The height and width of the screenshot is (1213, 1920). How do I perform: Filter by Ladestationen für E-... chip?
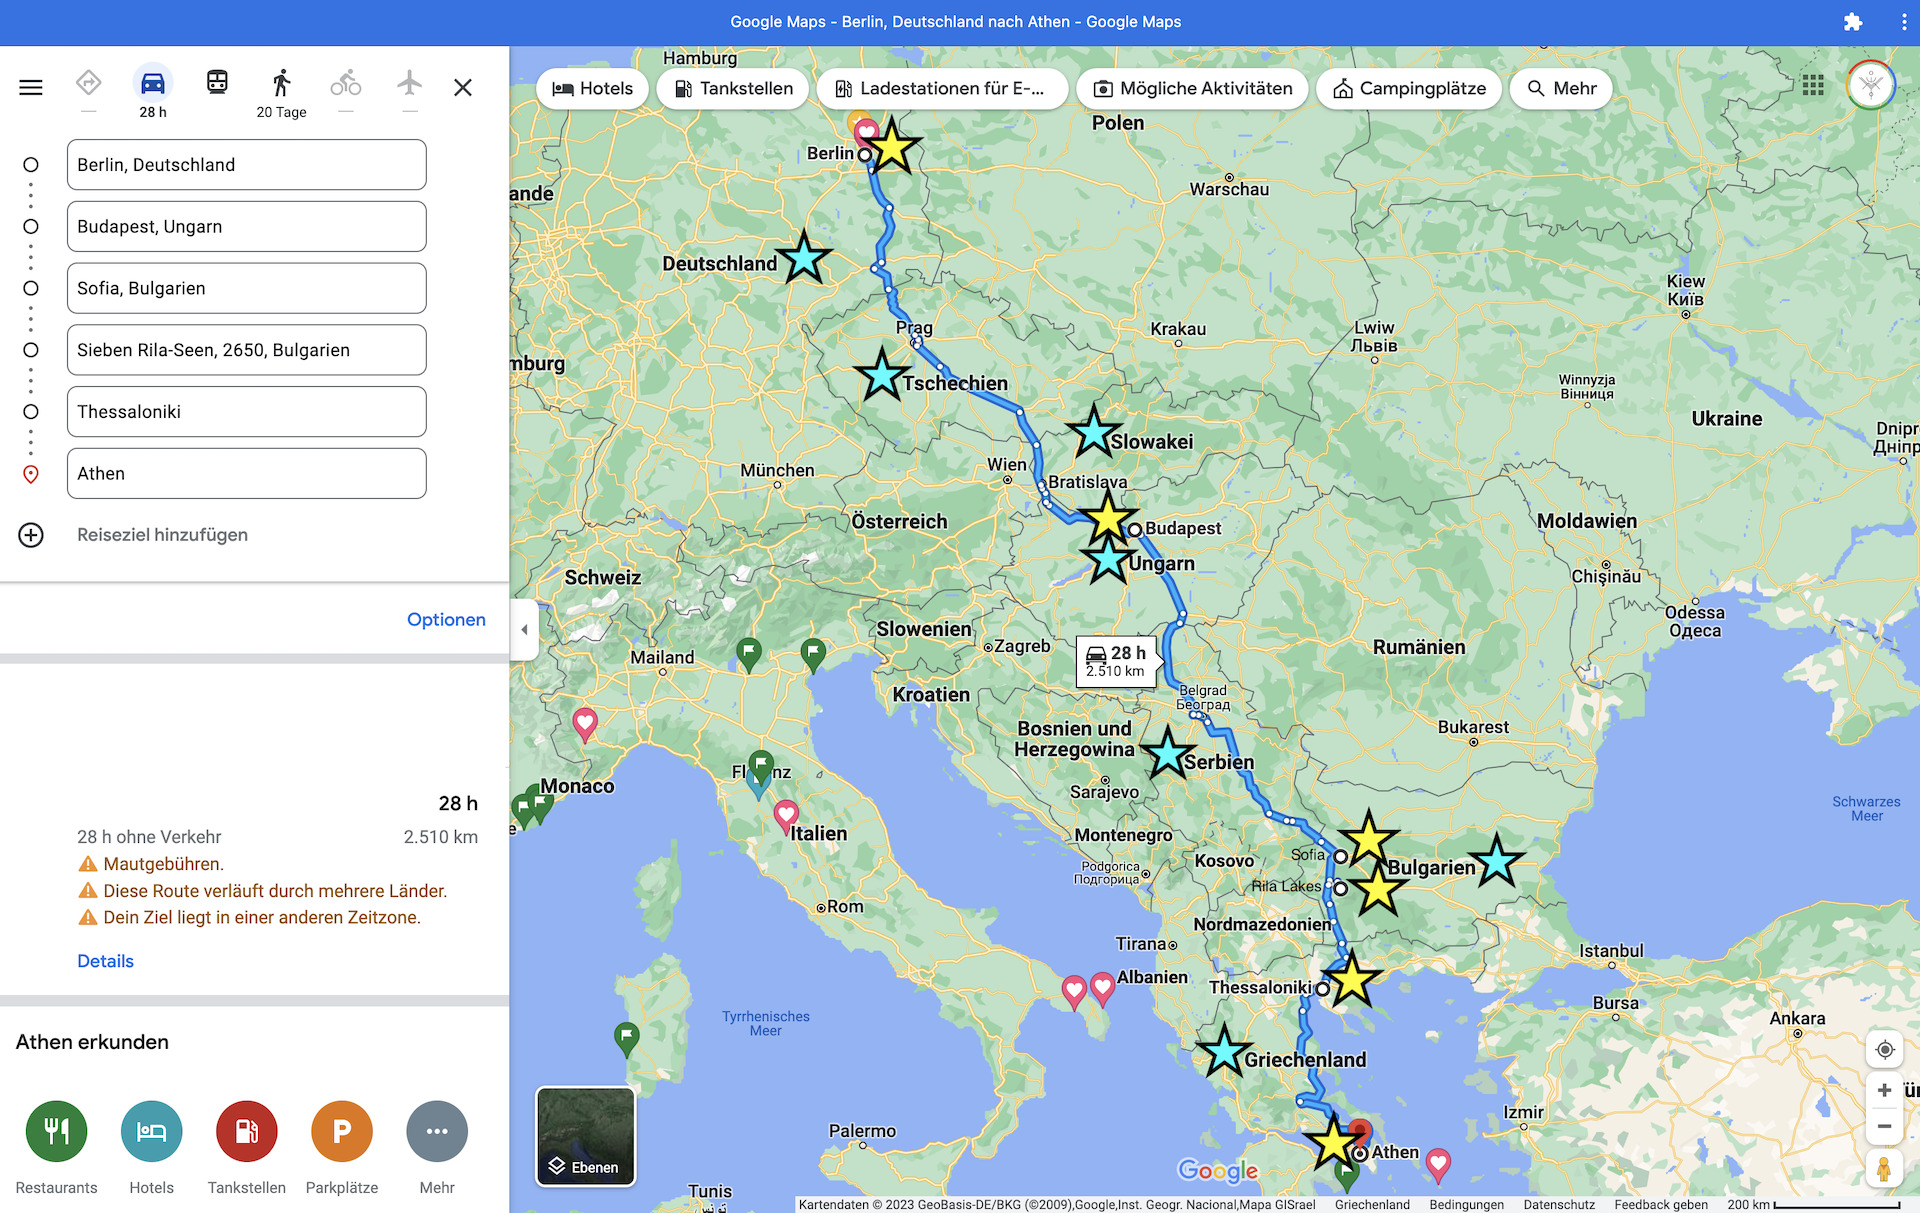(x=942, y=88)
